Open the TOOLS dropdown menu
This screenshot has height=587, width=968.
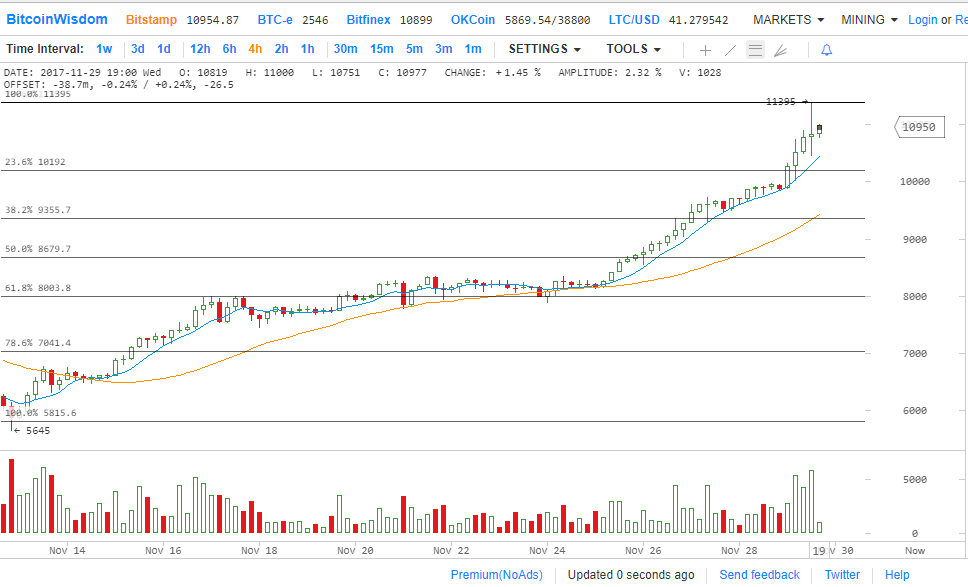click(x=633, y=49)
